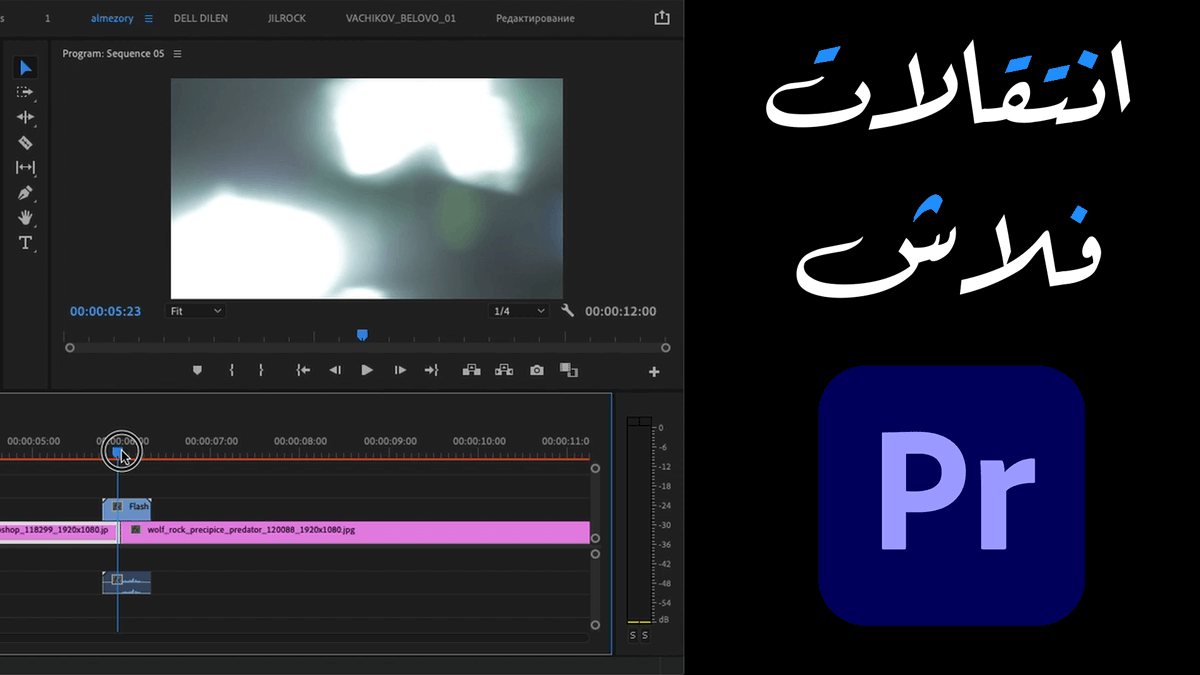The width and height of the screenshot is (1200, 675).
Task: Open the 1/4 playback resolution dropdown
Action: pos(518,311)
